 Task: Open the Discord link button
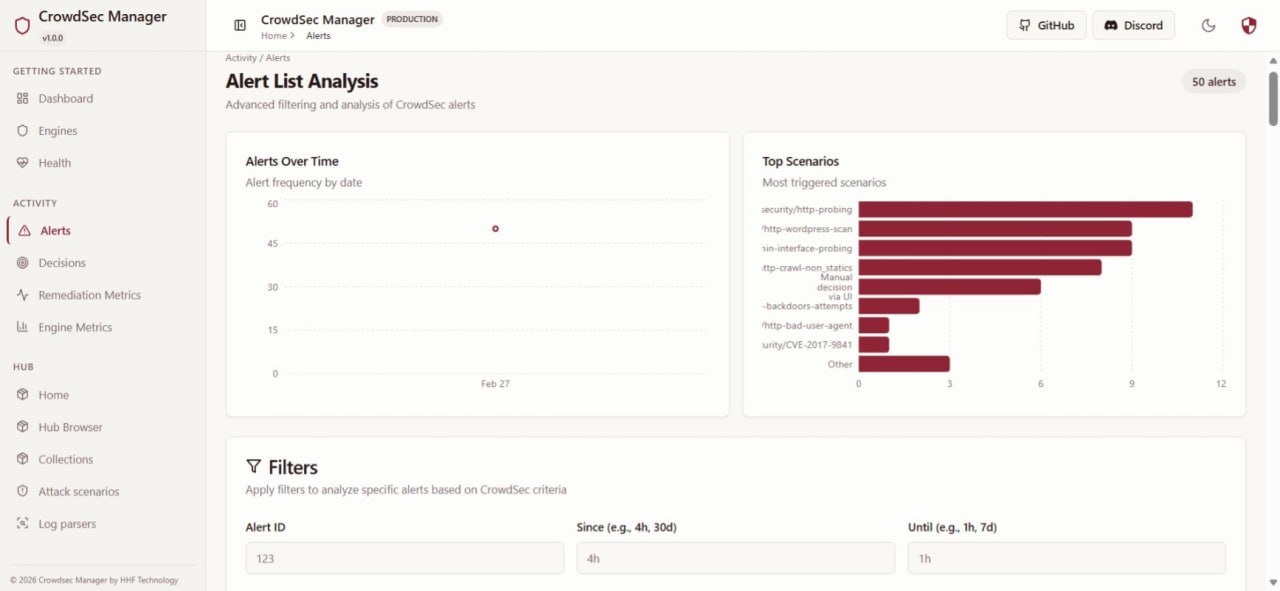point(1133,25)
